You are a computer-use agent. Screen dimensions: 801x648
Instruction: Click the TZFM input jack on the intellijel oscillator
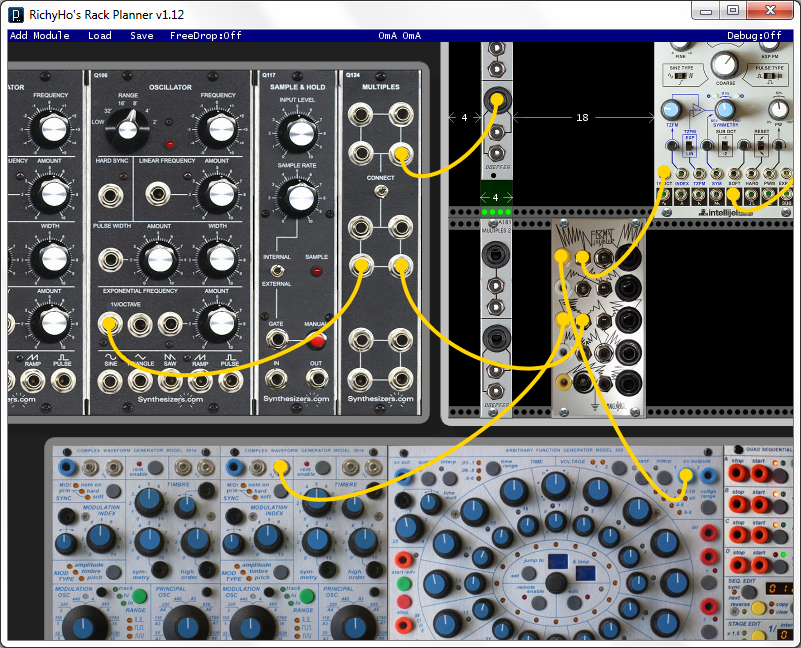[698, 174]
